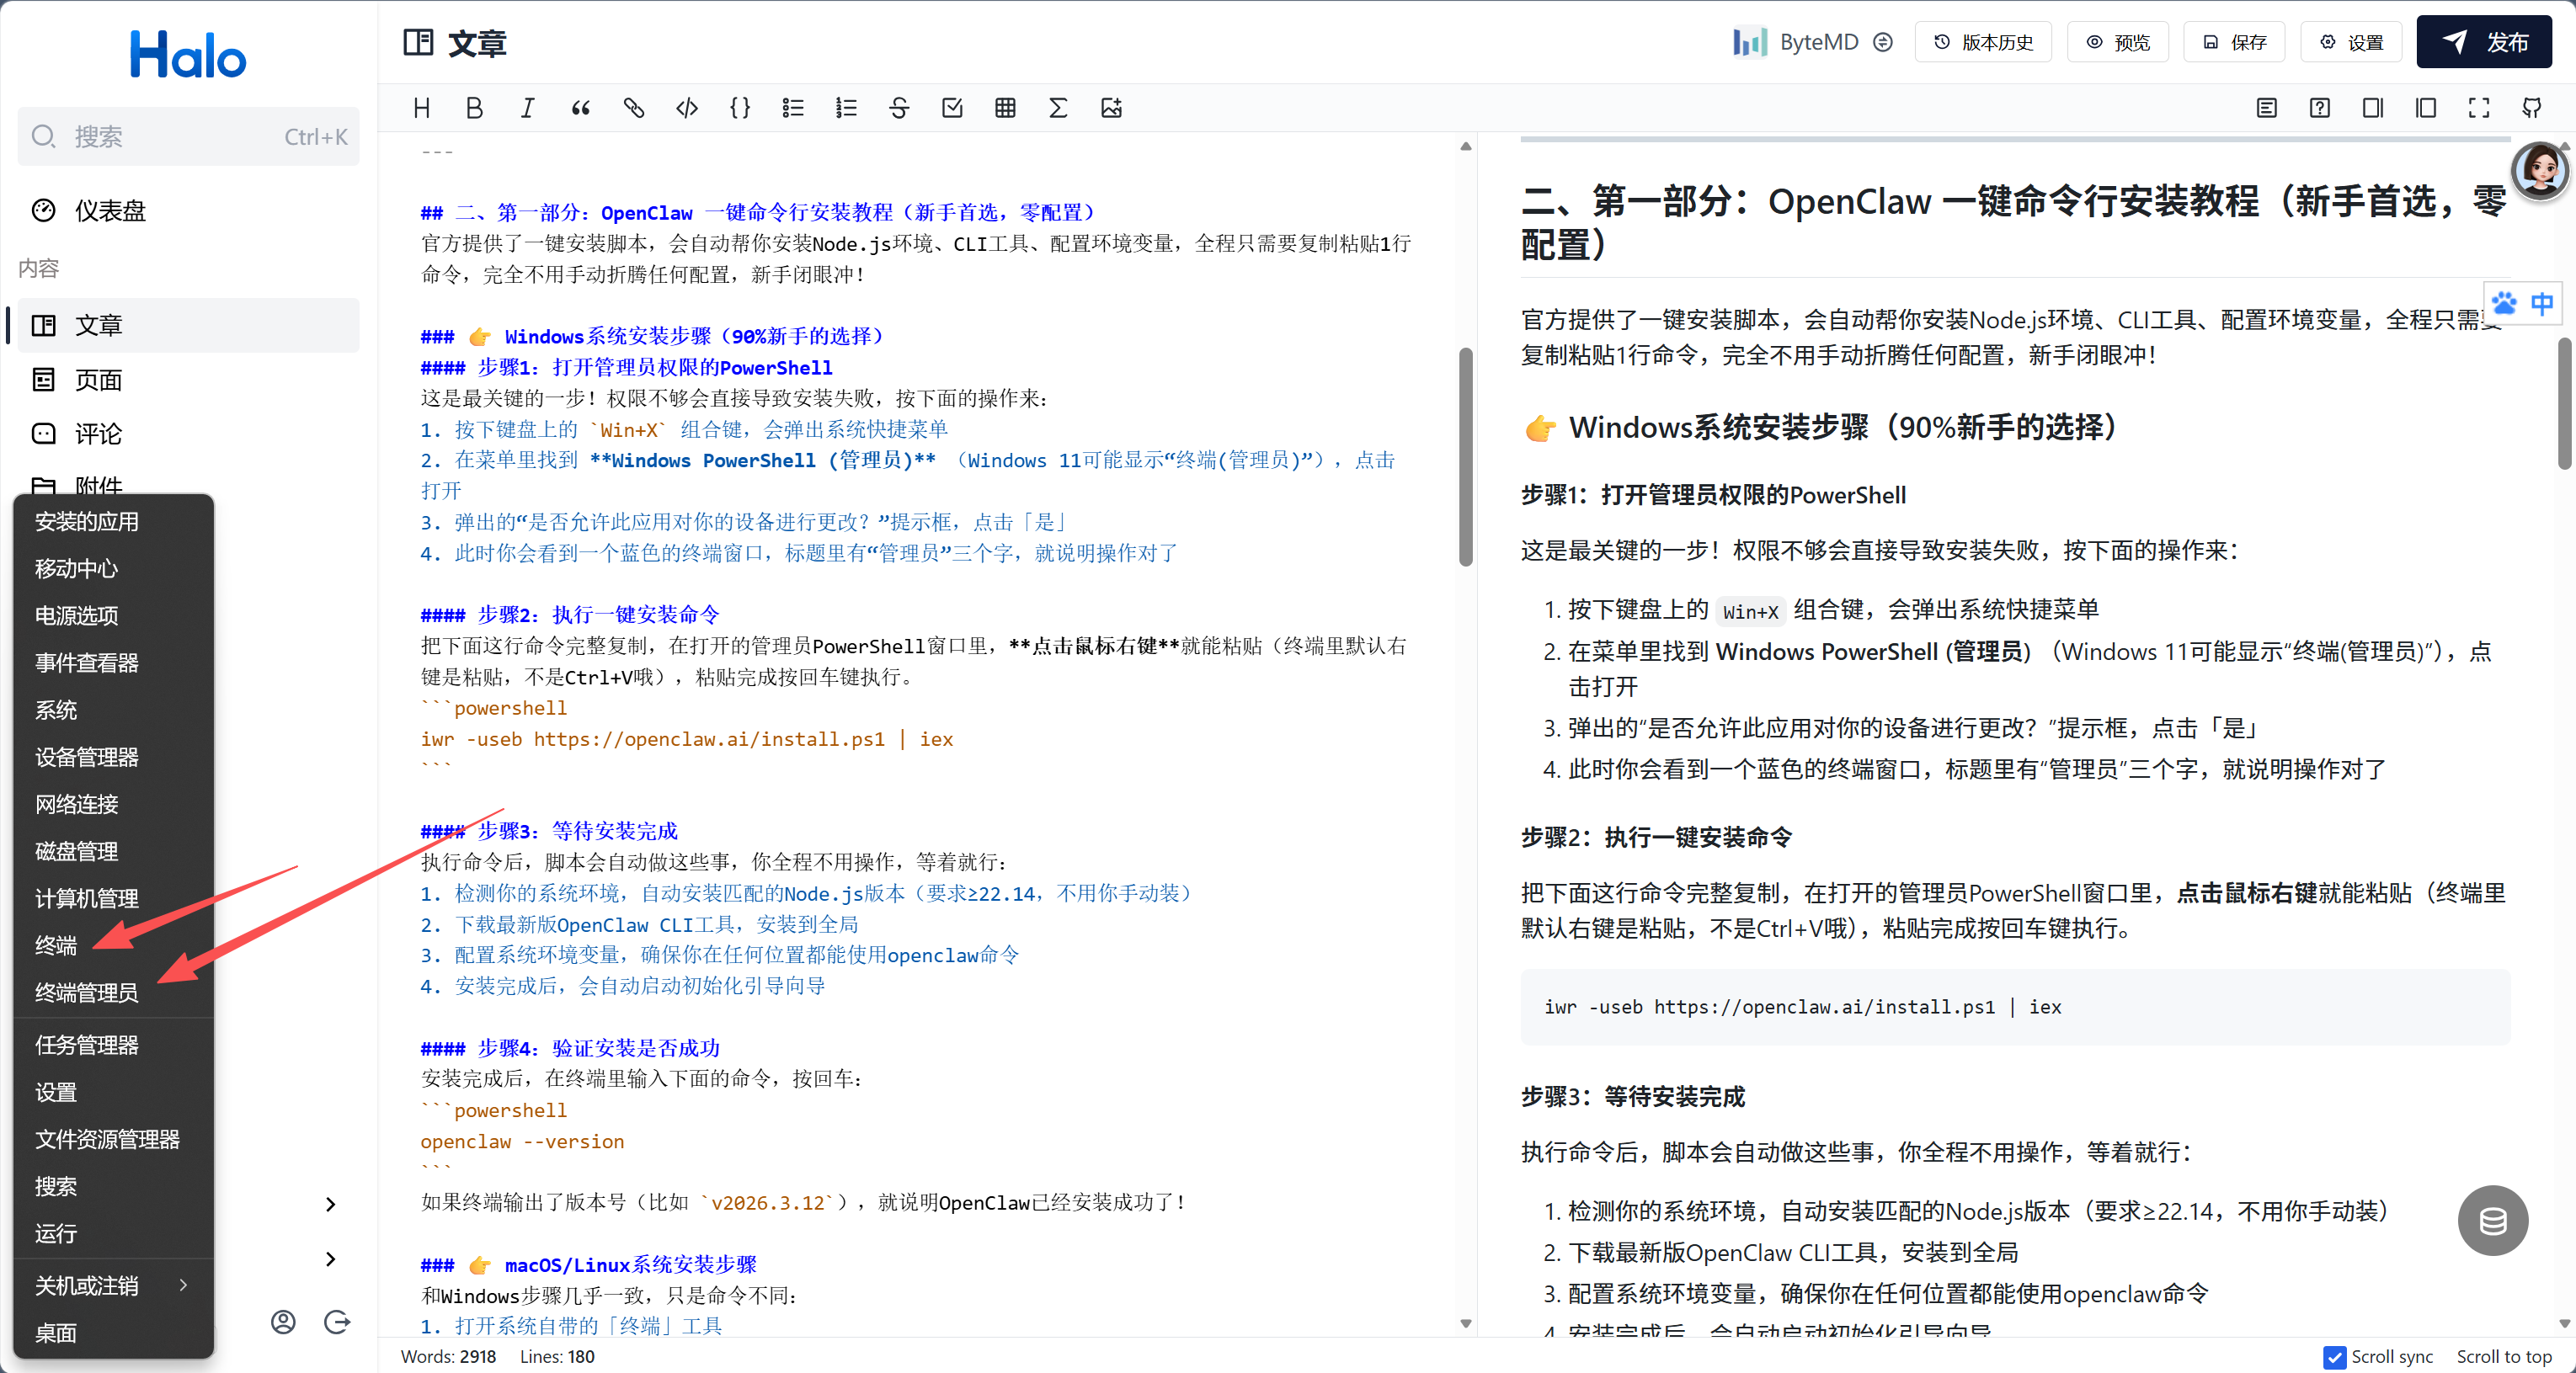Go to 页面 in sidebar navigation
This screenshot has height=1373, width=2576.
coord(188,380)
